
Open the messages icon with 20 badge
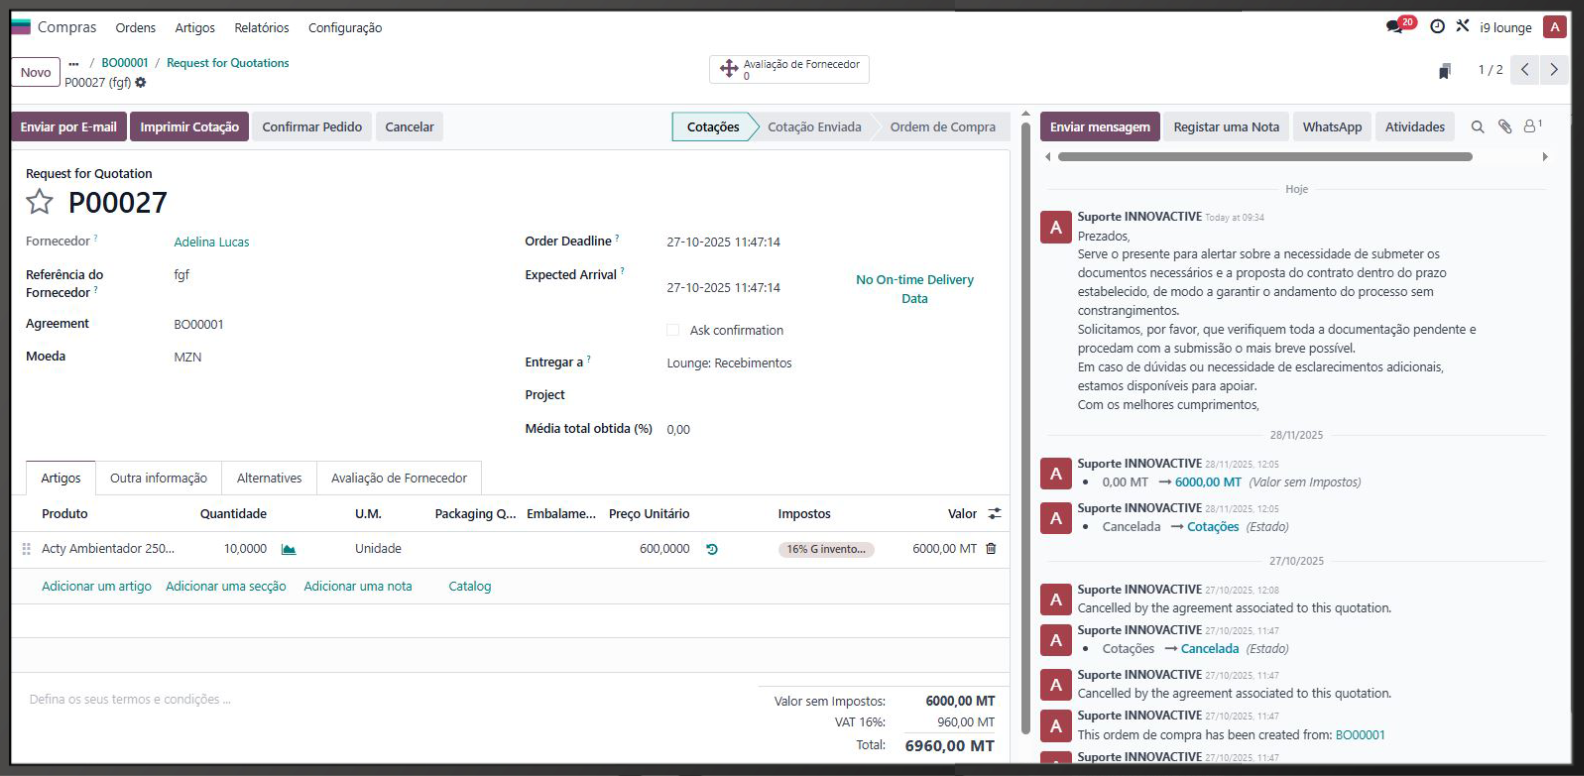click(1399, 26)
